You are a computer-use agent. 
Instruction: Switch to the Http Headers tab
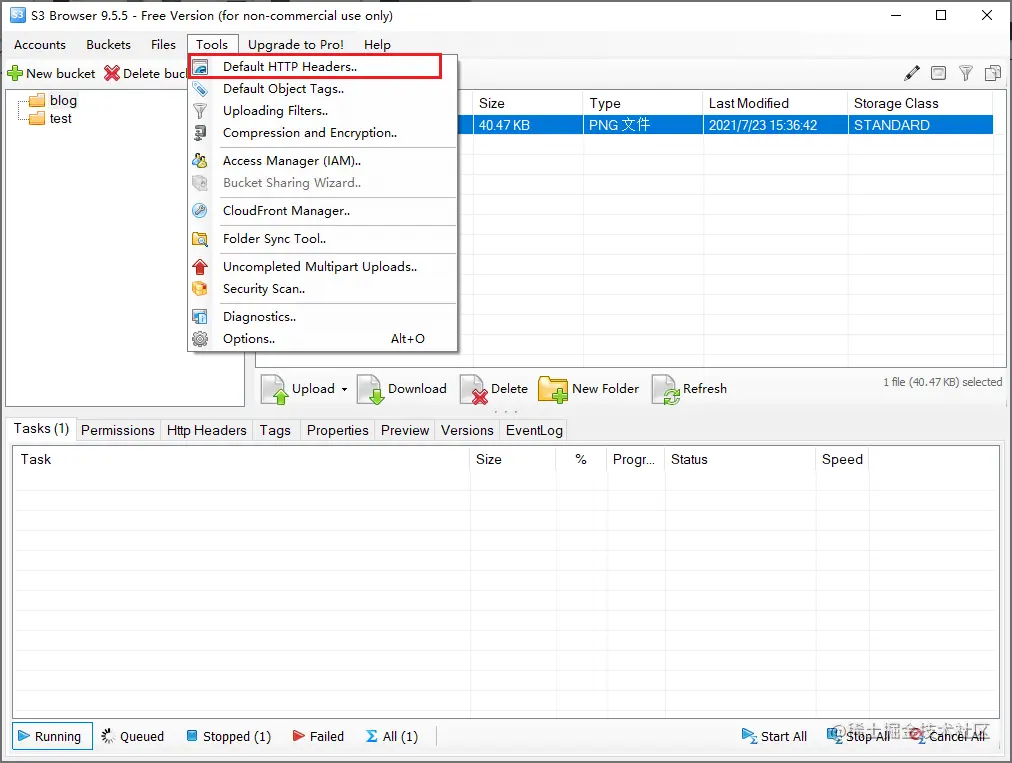tap(207, 431)
